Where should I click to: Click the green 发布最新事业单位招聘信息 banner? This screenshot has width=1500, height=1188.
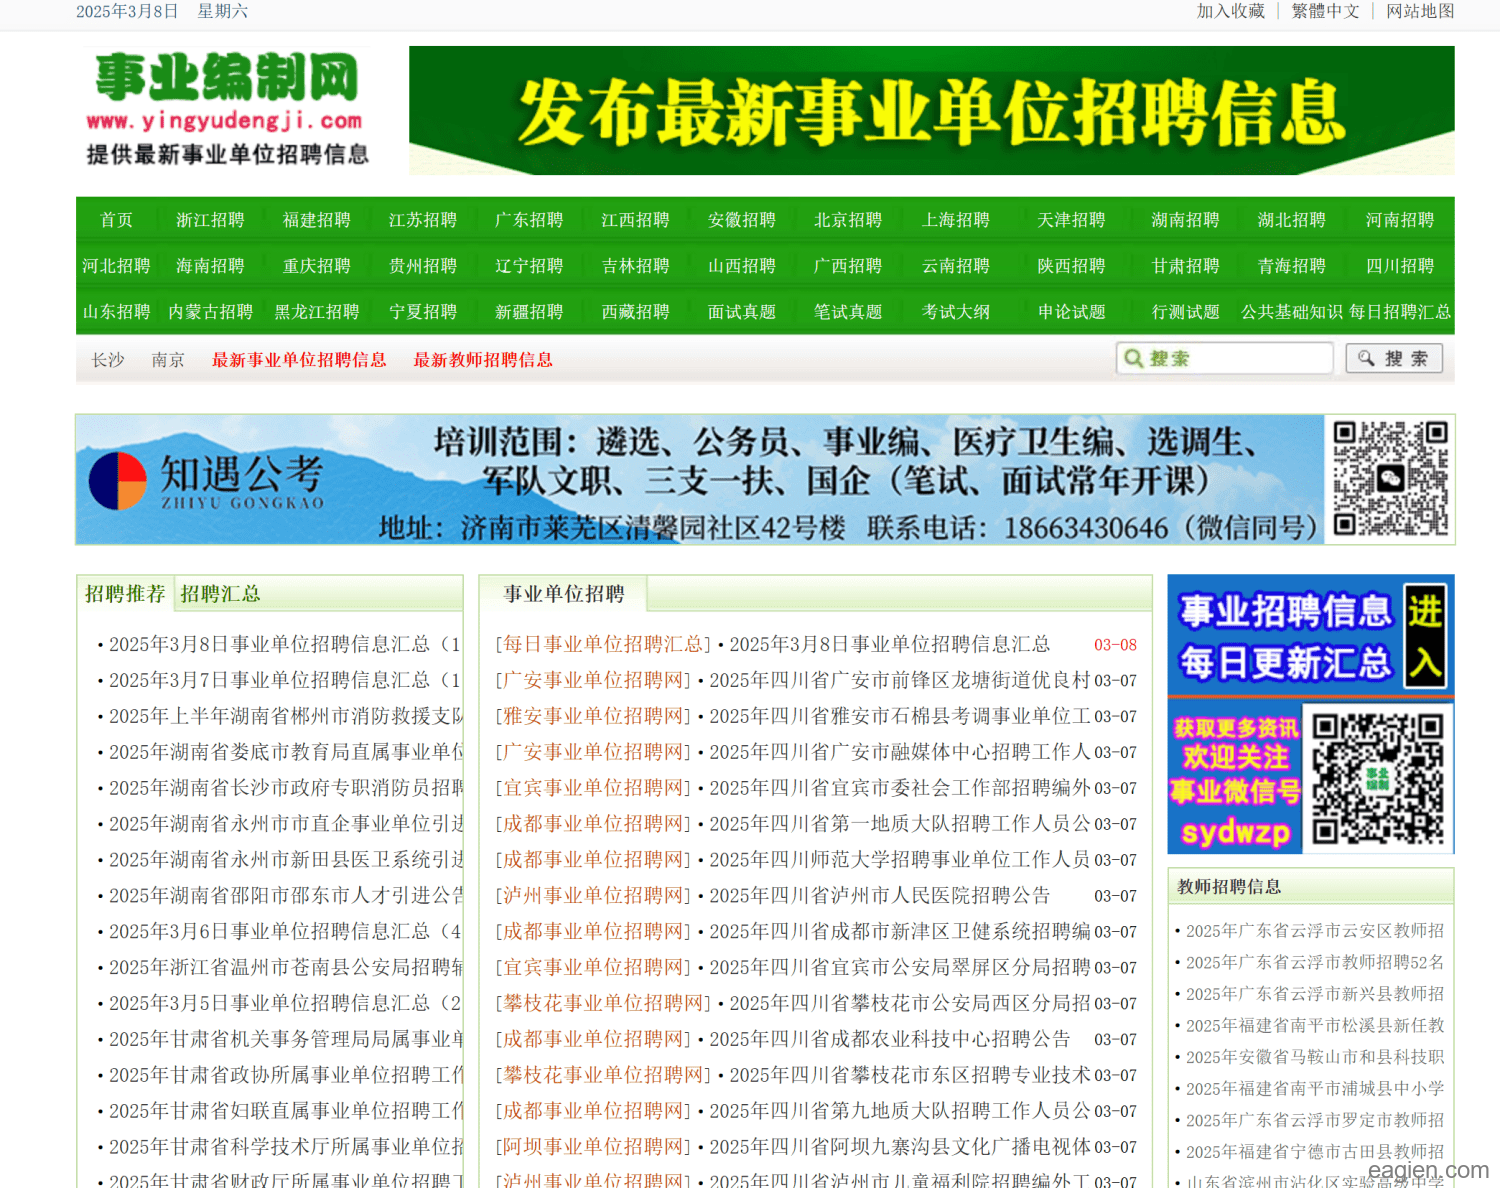(x=931, y=111)
